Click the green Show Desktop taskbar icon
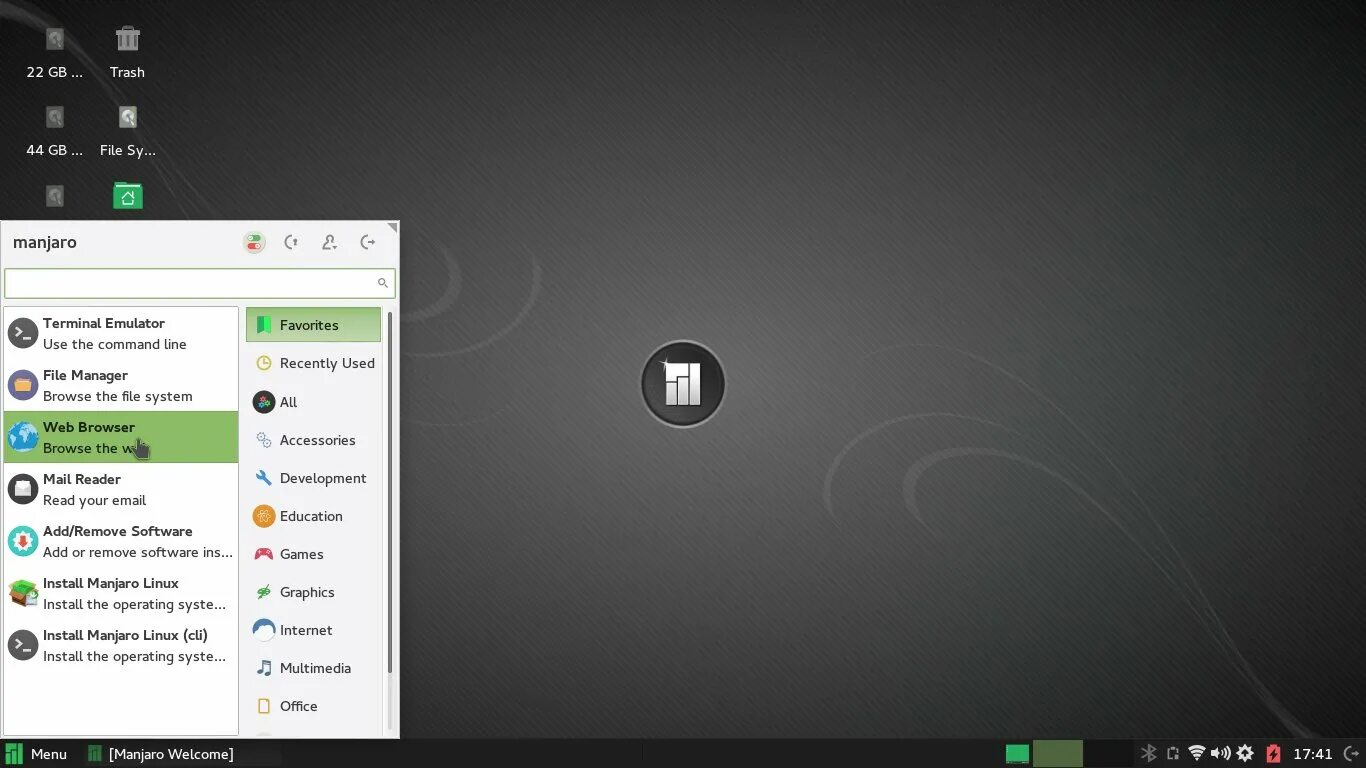This screenshot has width=1366, height=768. [1017, 754]
